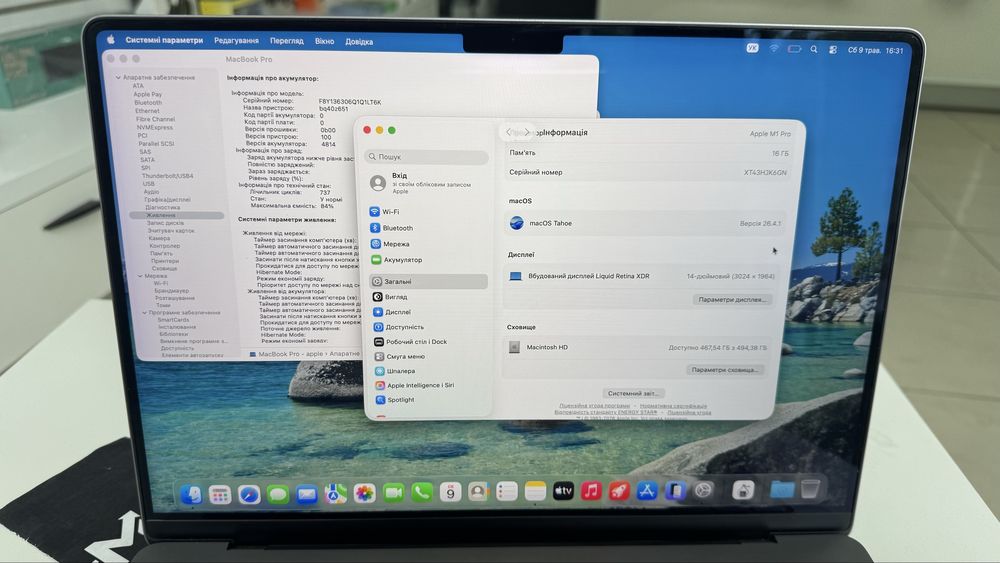Open the Системні параметри app menu
1000x563 pixels.
point(164,40)
